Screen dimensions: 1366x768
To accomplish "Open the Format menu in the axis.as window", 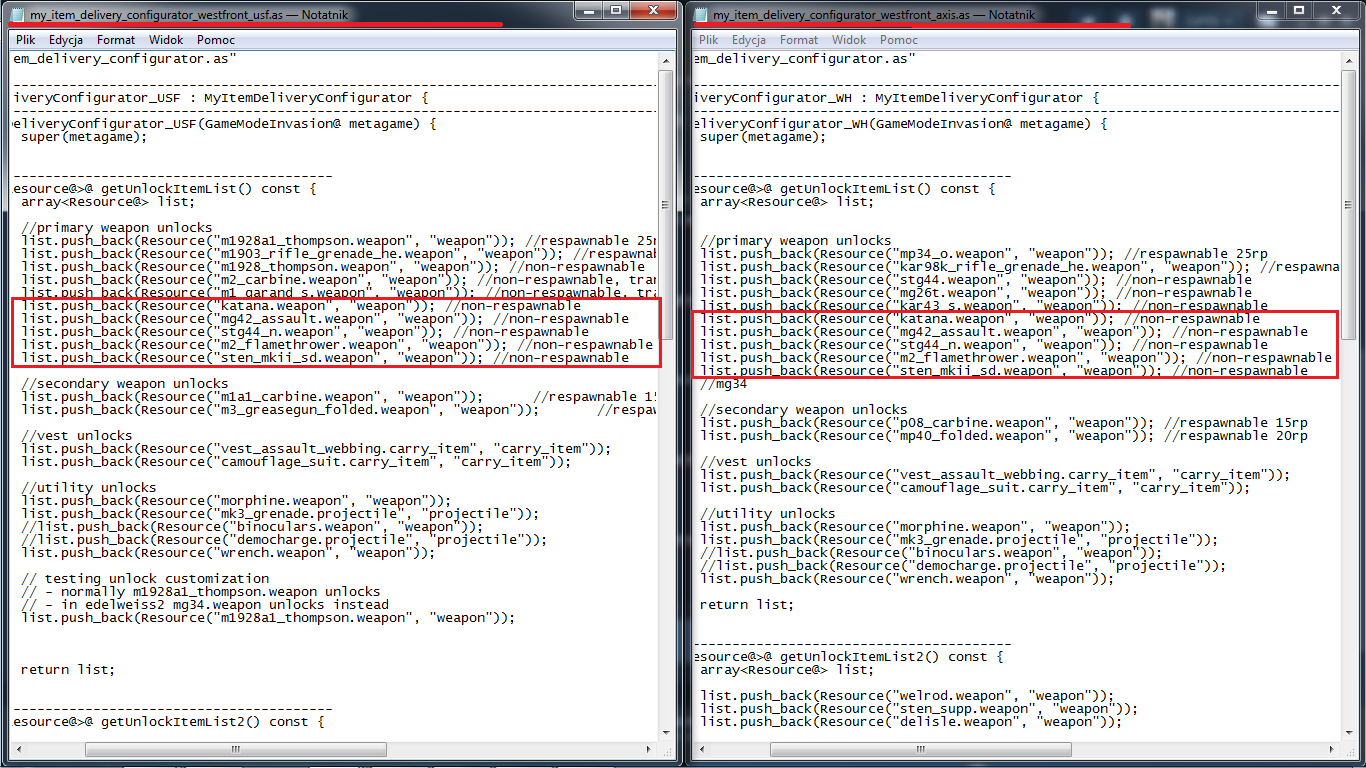I will (799, 40).
